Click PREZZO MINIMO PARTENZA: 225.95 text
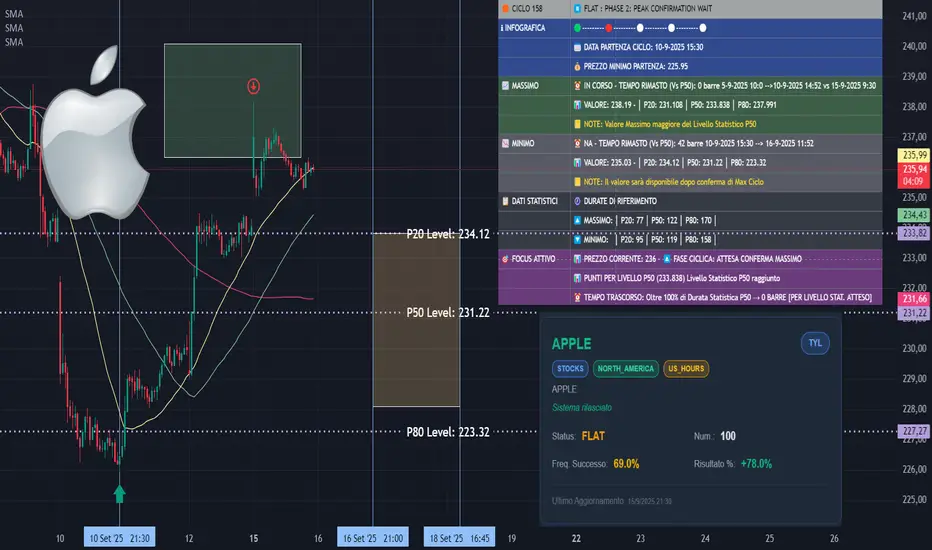Screen dimensions: 932x550 635,67
